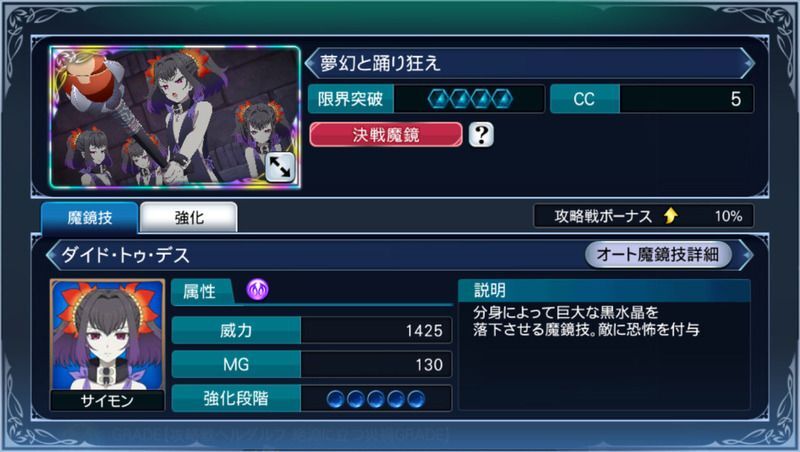Screen dimensions: 800x452
Task: Click the right arrow of the title banner
Action: pyautogui.click(x=748, y=63)
